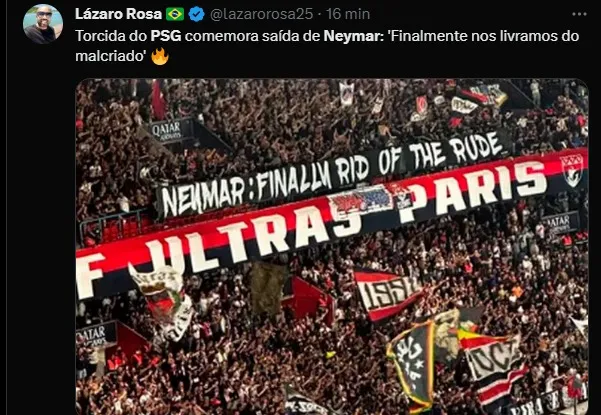This screenshot has height=415, width=601.
Task: Click the red 'ULTRAS PARIS' banner
Action: (x=332, y=222)
